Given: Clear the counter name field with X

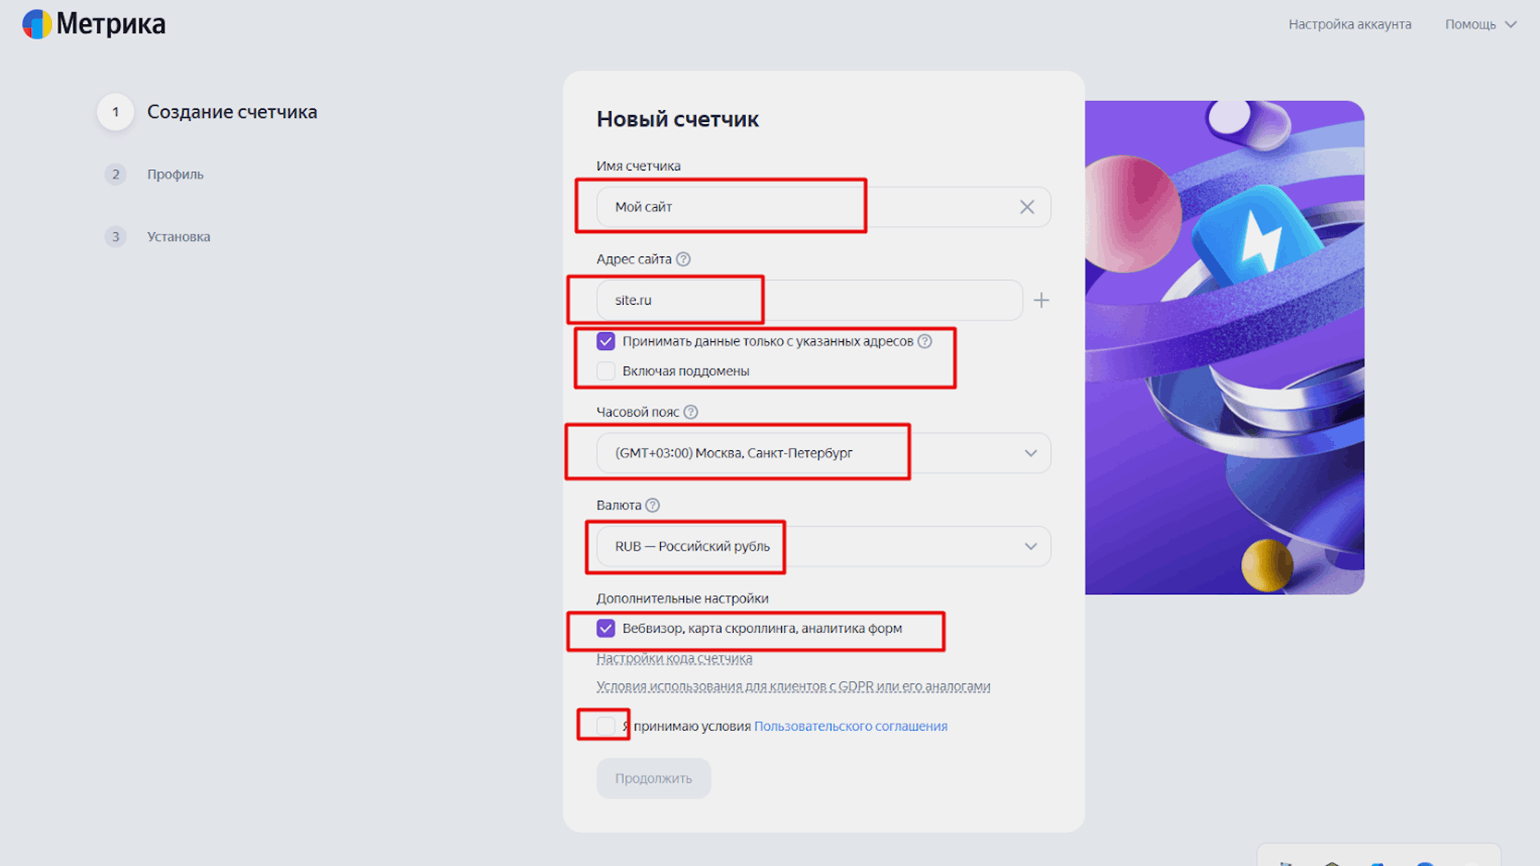Looking at the screenshot, I should [x=1027, y=207].
